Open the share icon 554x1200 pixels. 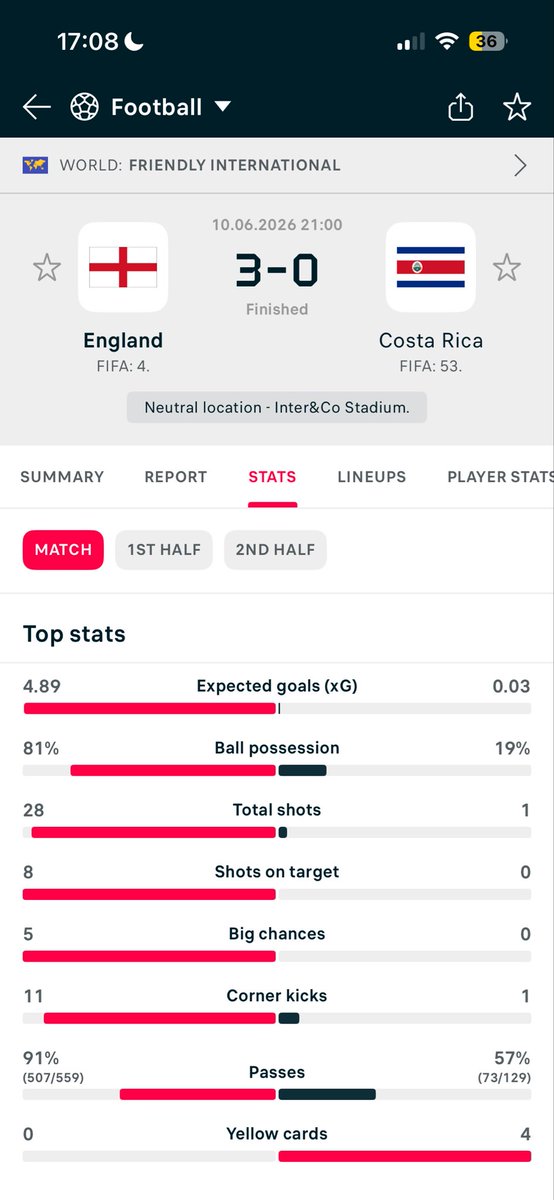460,107
